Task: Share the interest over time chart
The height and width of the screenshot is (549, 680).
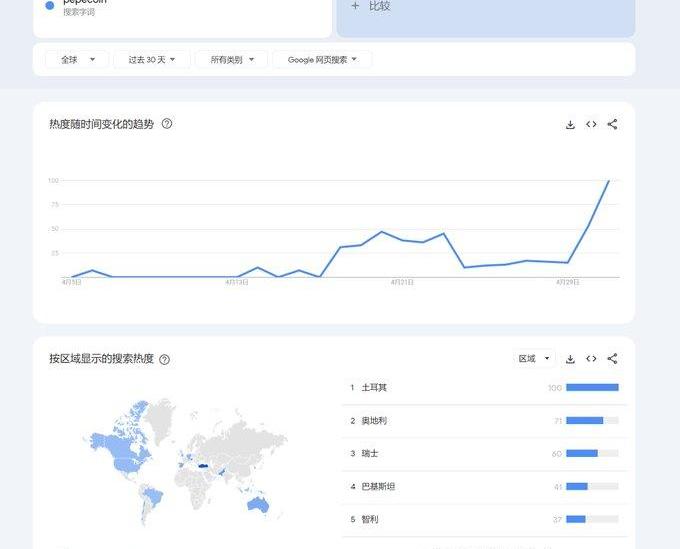Action: (x=612, y=125)
